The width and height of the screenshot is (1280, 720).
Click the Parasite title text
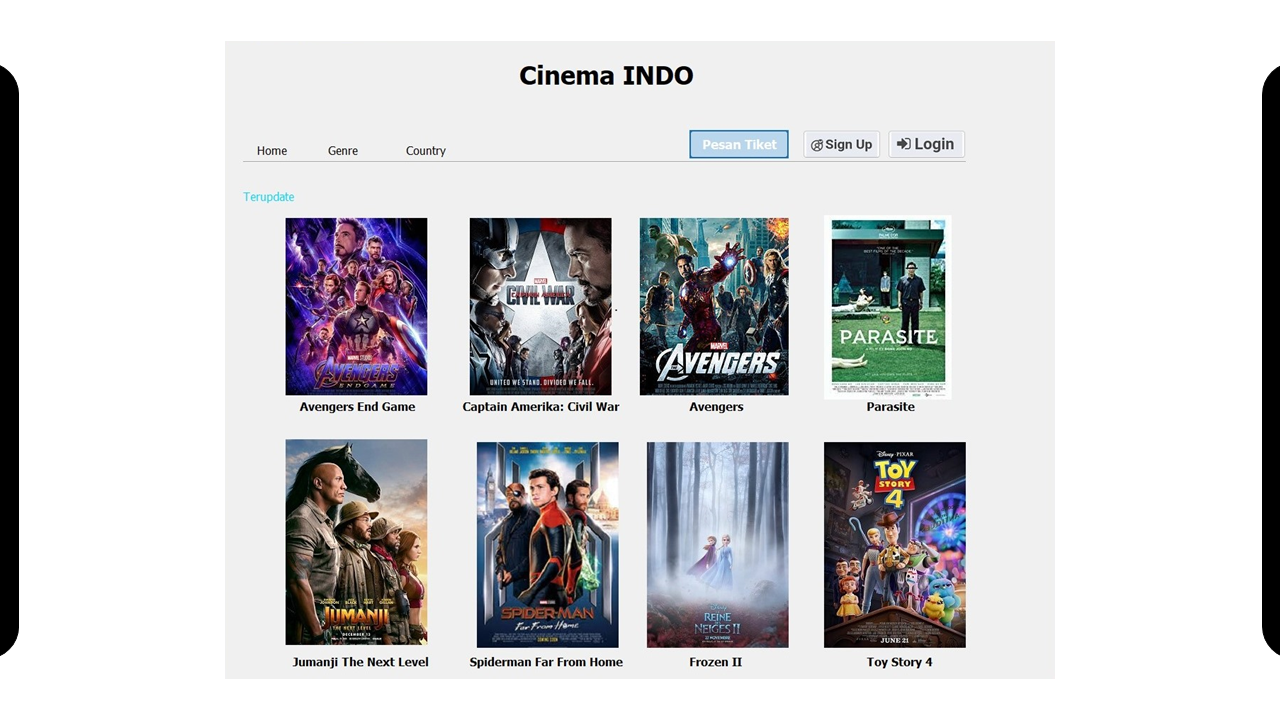pyautogui.click(x=890, y=407)
